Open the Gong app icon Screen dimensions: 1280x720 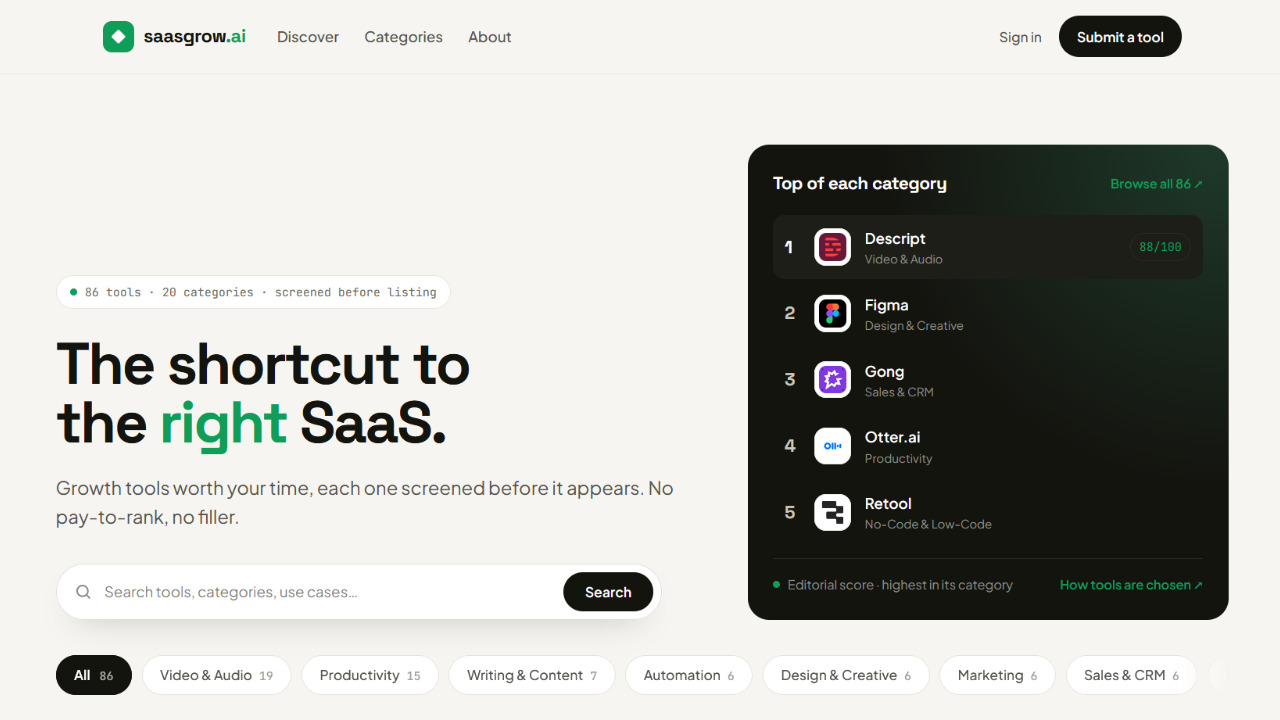pos(832,380)
